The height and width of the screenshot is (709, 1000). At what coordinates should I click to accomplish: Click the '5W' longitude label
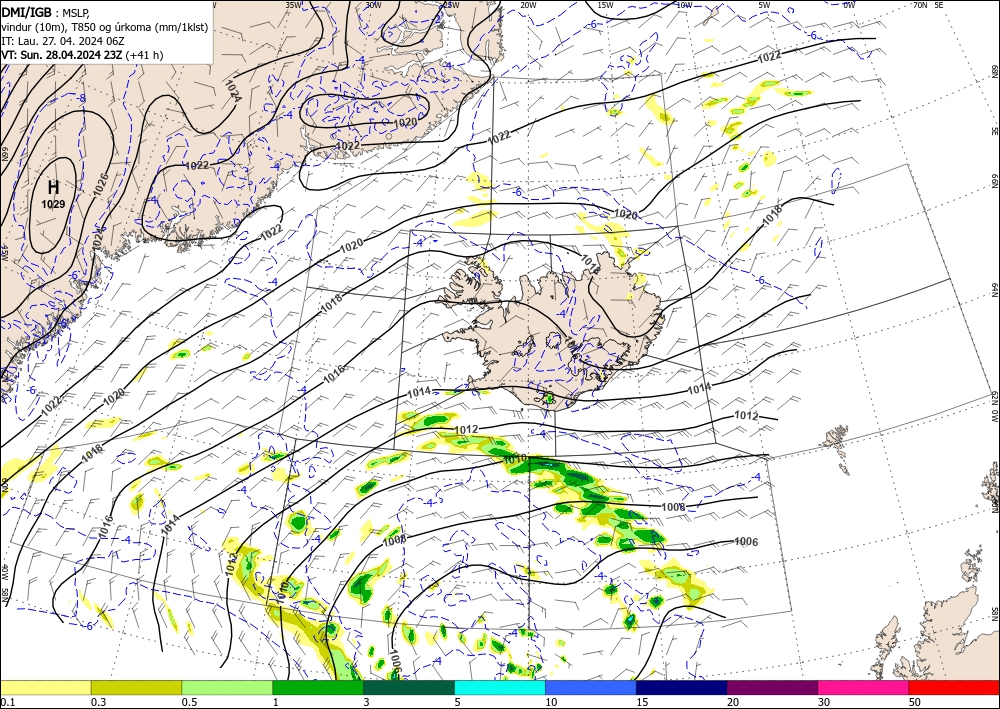point(764,5)
